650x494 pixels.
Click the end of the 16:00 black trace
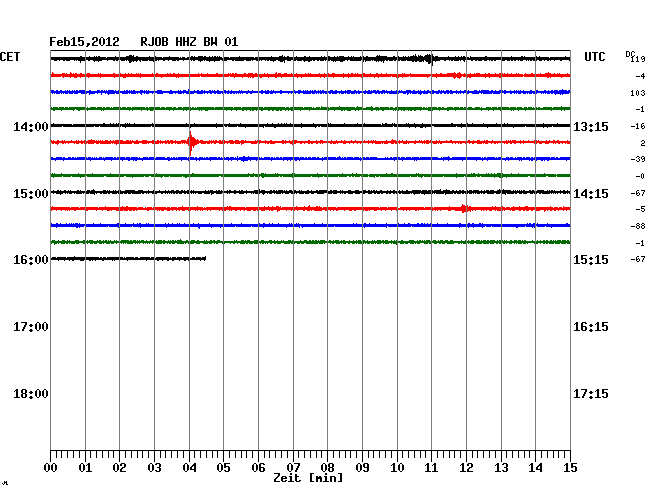(x=205, y=259)
